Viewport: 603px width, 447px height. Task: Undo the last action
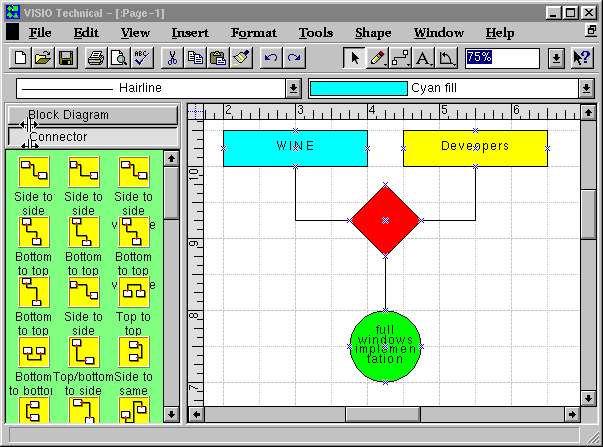(x=271, y=58)
